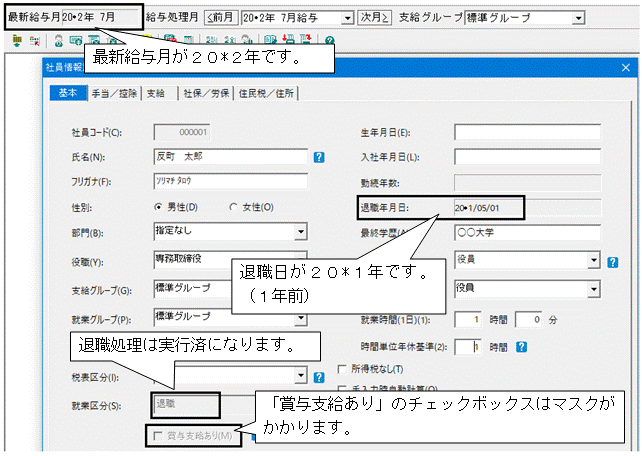This screenshot has width=642, height=456.
Task: Click the help icon beside the top 役員 dropdown
Action: (613, 262)
